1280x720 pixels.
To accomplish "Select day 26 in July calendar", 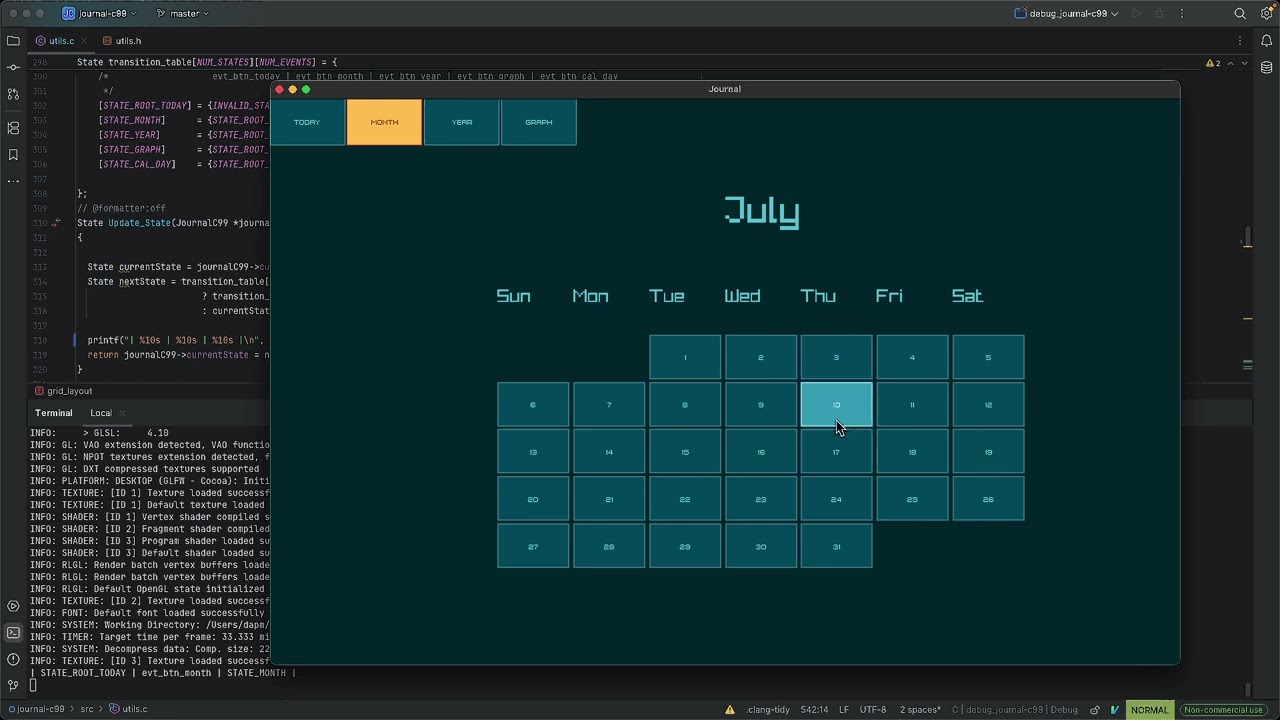I will 988,499.
